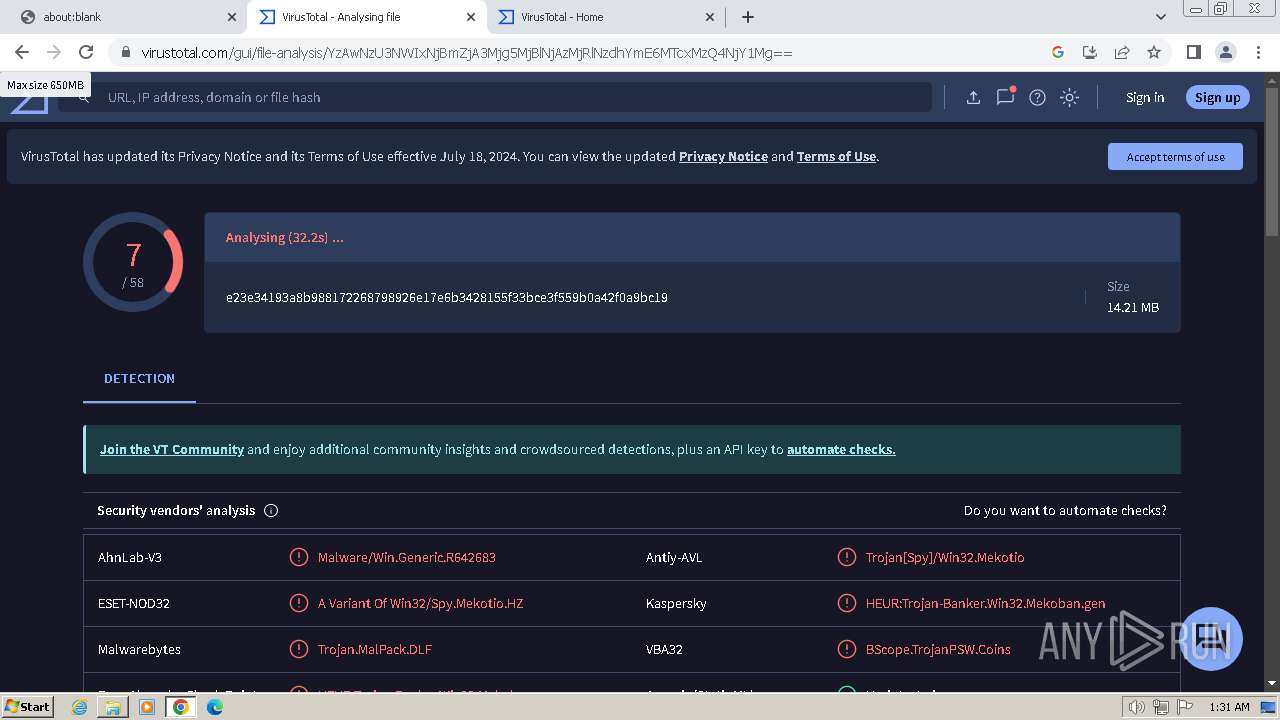Click Malwarebytes malicious alert icon

[298, 649]
